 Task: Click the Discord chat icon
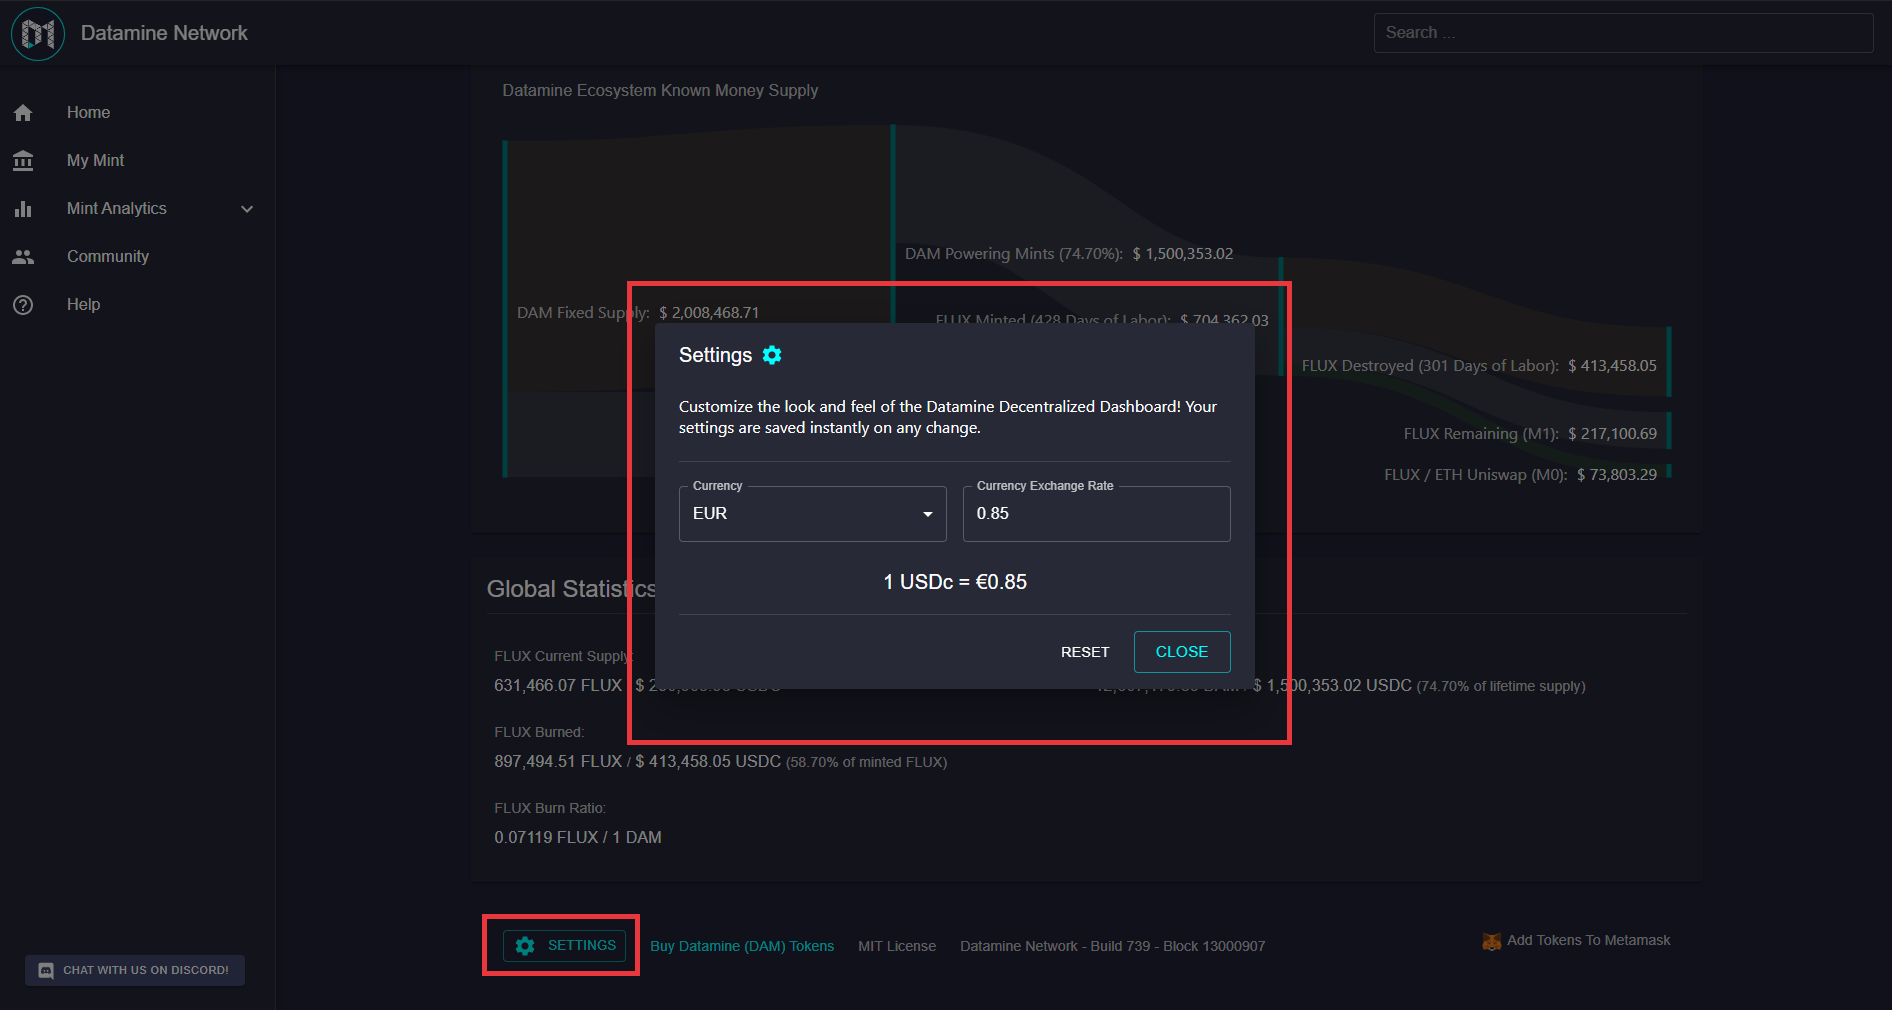tap(46, 970)
